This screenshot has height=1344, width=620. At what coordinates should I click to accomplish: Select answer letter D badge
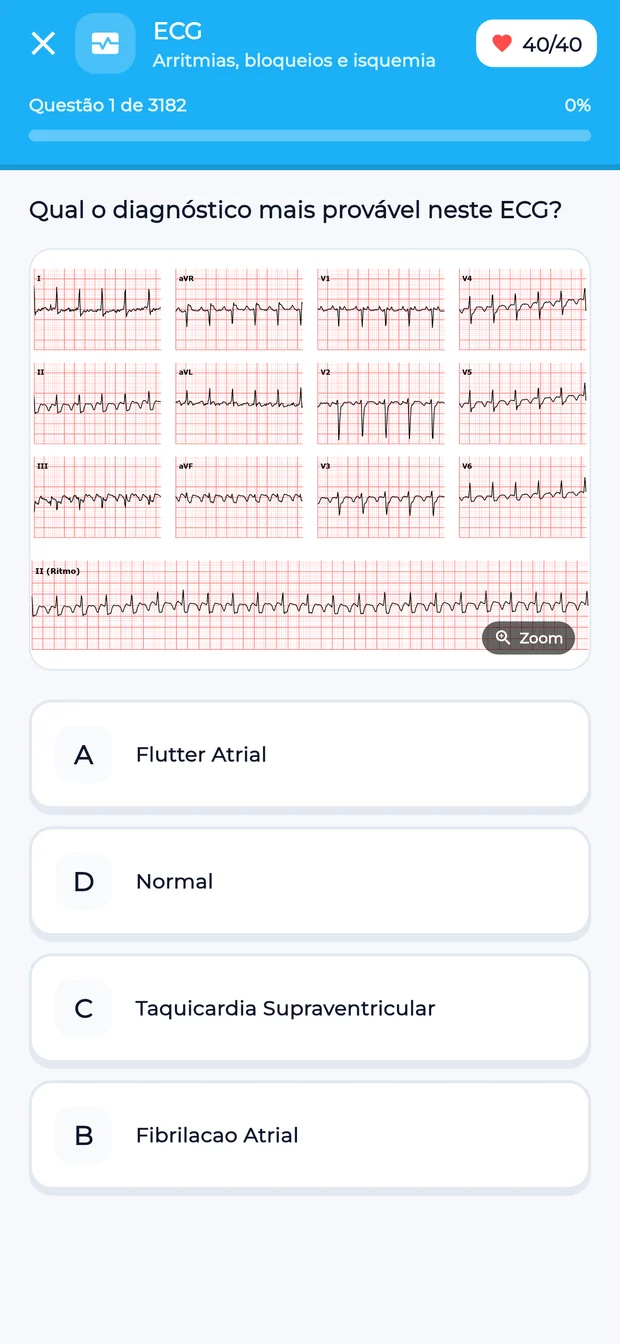pos(84,882)
